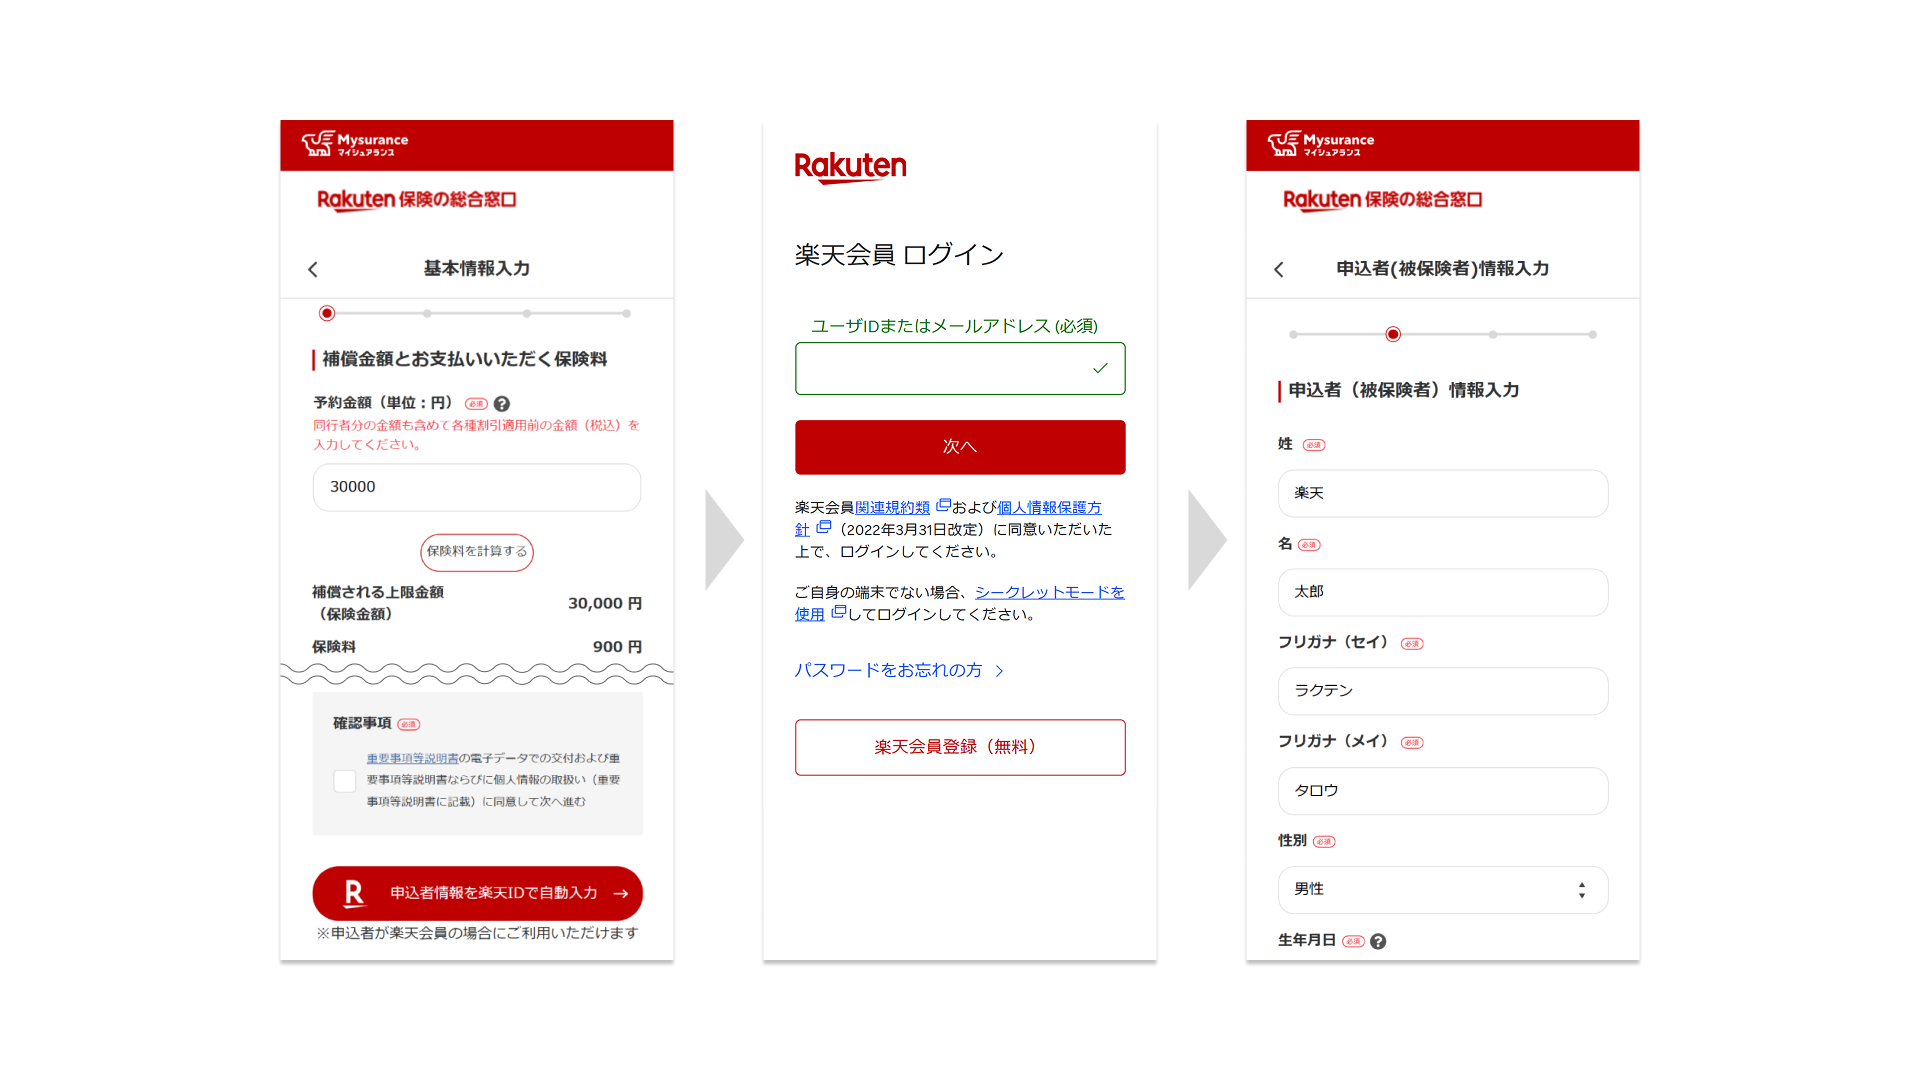Click external-link icon after 関連規約類
This screenshot has height=1080, width=1920.
[x=943, y=506]
